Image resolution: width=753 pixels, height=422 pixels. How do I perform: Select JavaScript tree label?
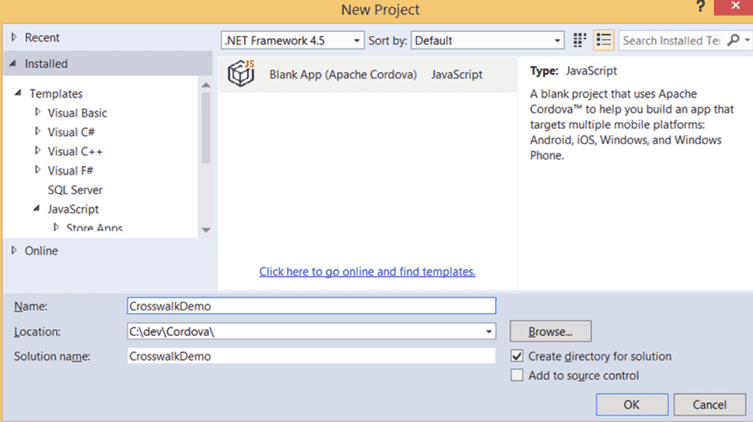(x=73, y=209)
